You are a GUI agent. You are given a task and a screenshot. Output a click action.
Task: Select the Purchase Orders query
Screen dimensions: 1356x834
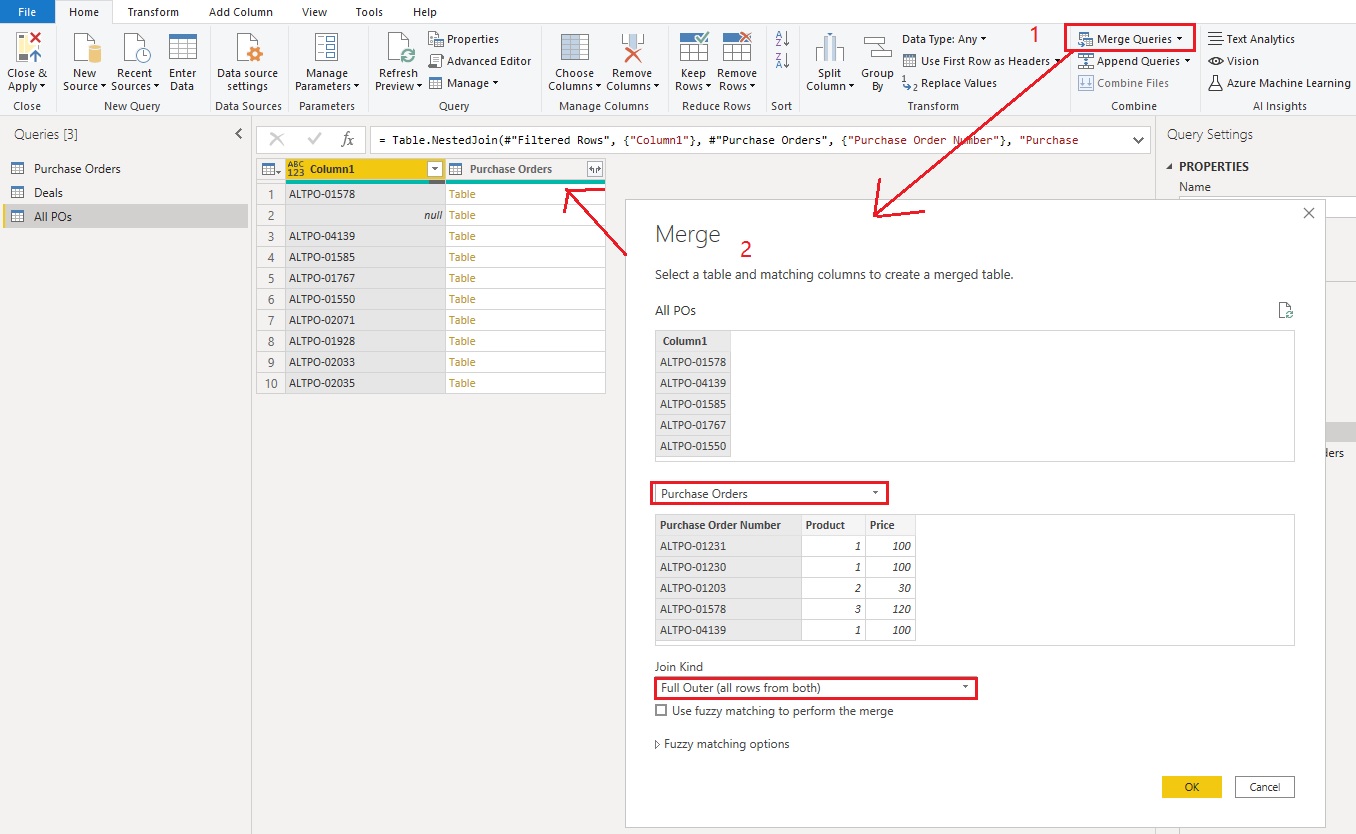(x=77, y=169)
